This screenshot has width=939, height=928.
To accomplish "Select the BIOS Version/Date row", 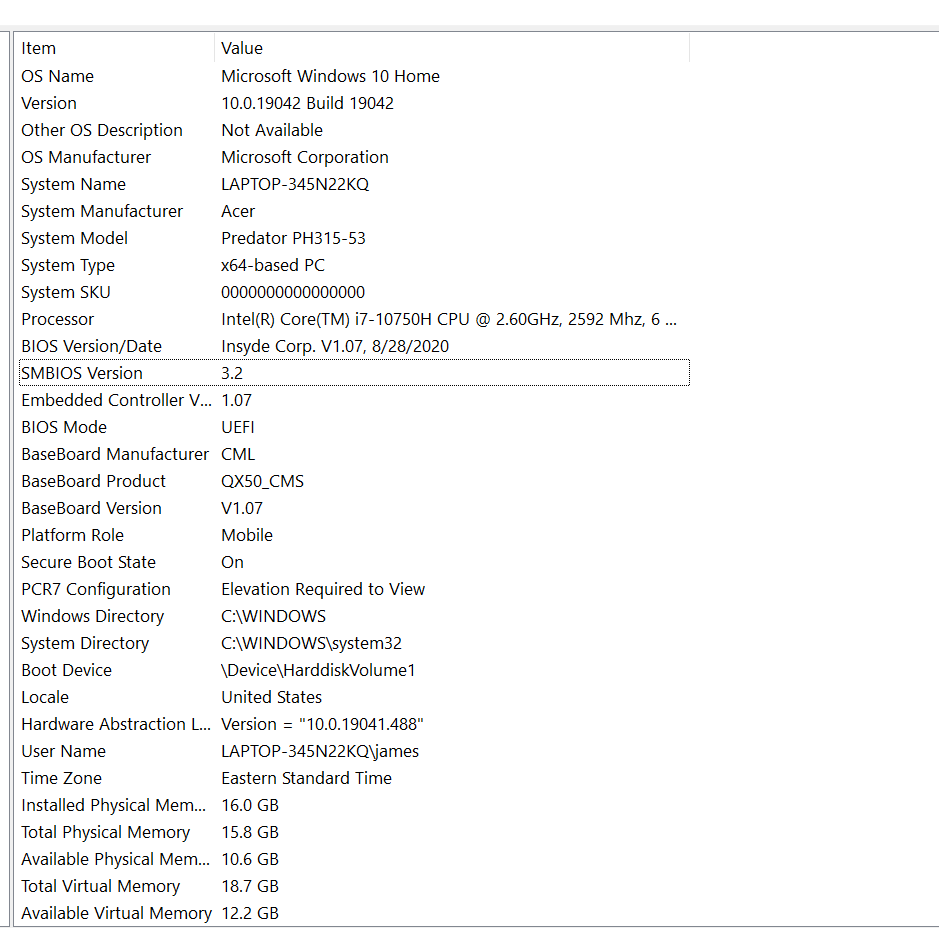I will point(355,346).
